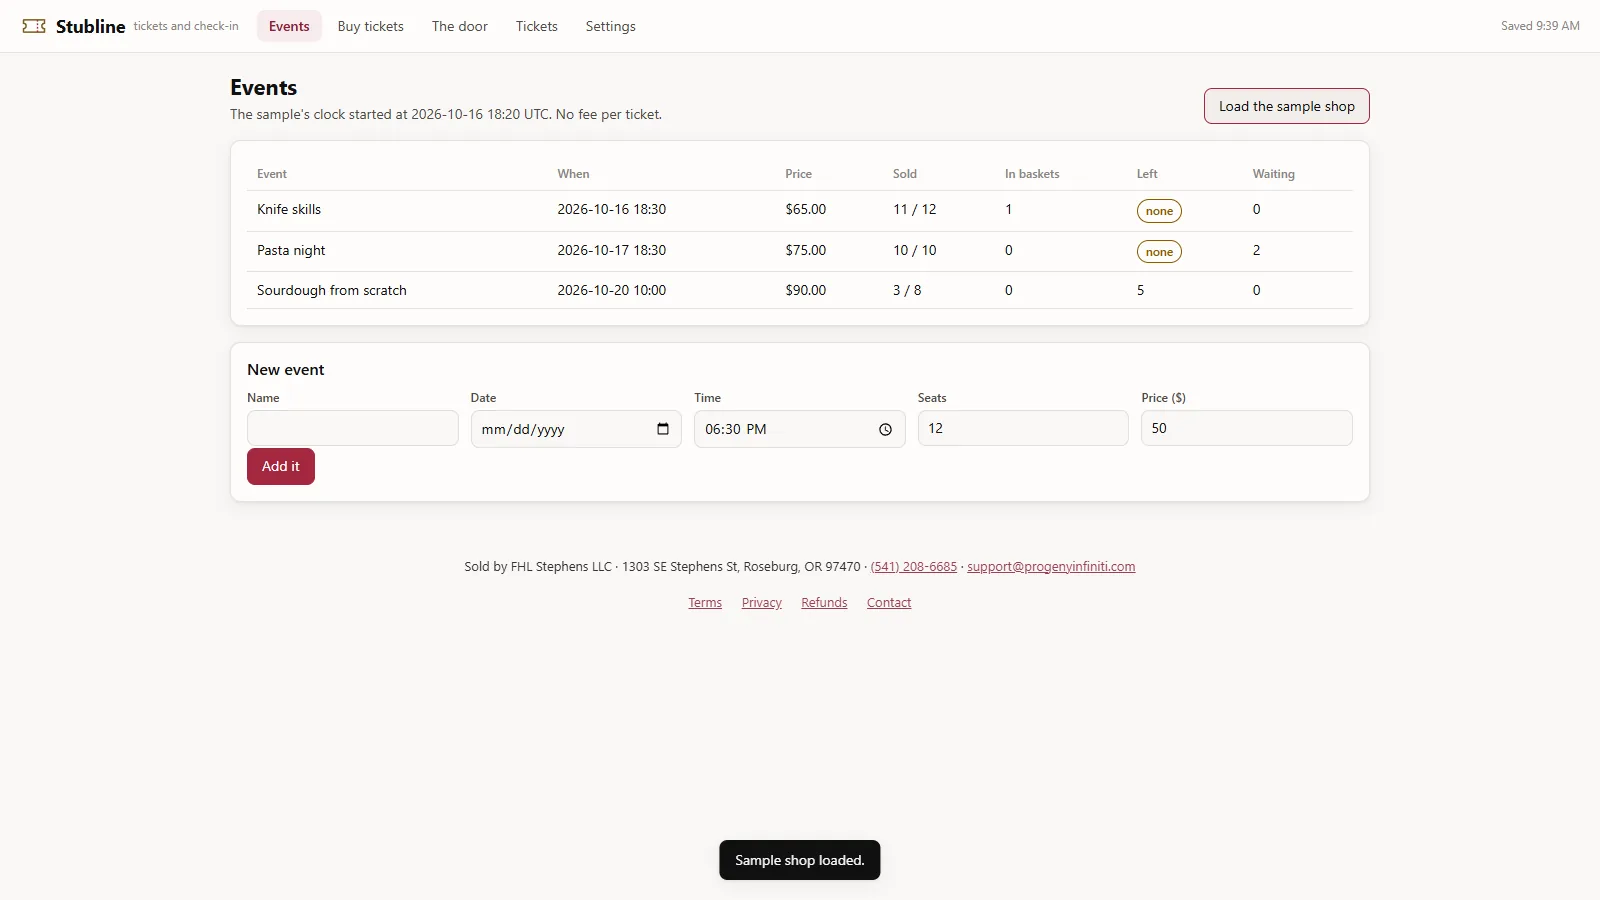Click the Price ($) input field
The image size is (1600, 900).
coord(1247,428)
